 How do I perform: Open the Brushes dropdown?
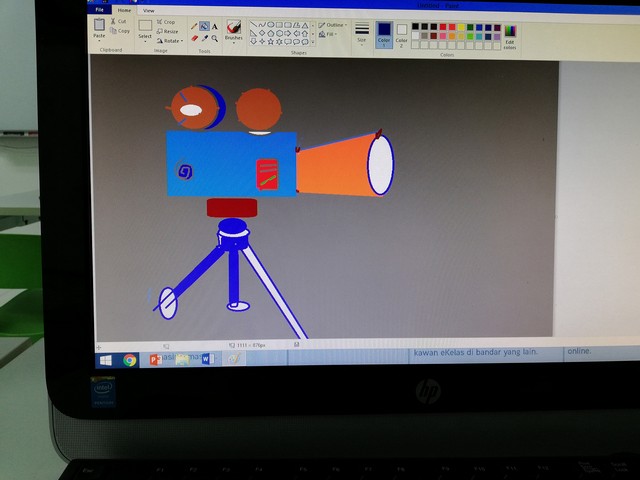point(233,33)
